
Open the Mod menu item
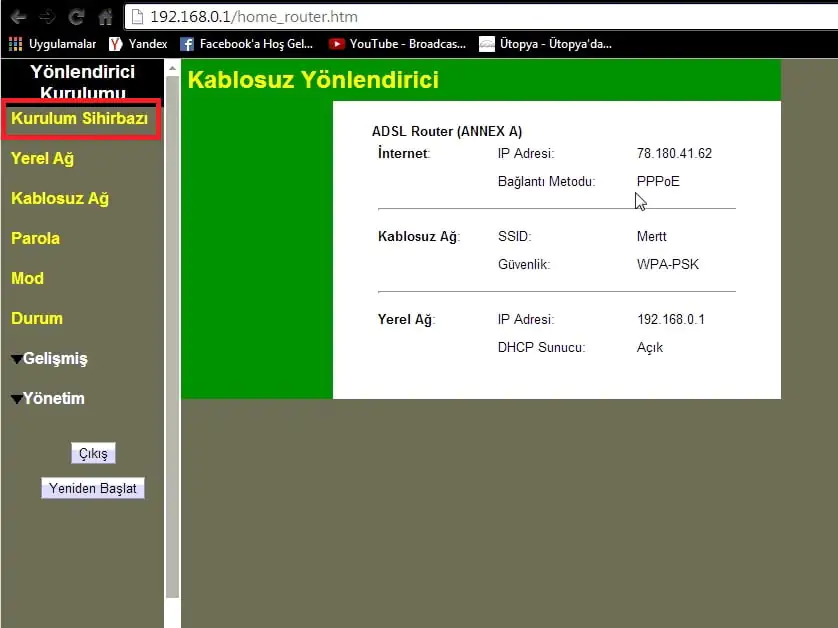click(27, 279)
